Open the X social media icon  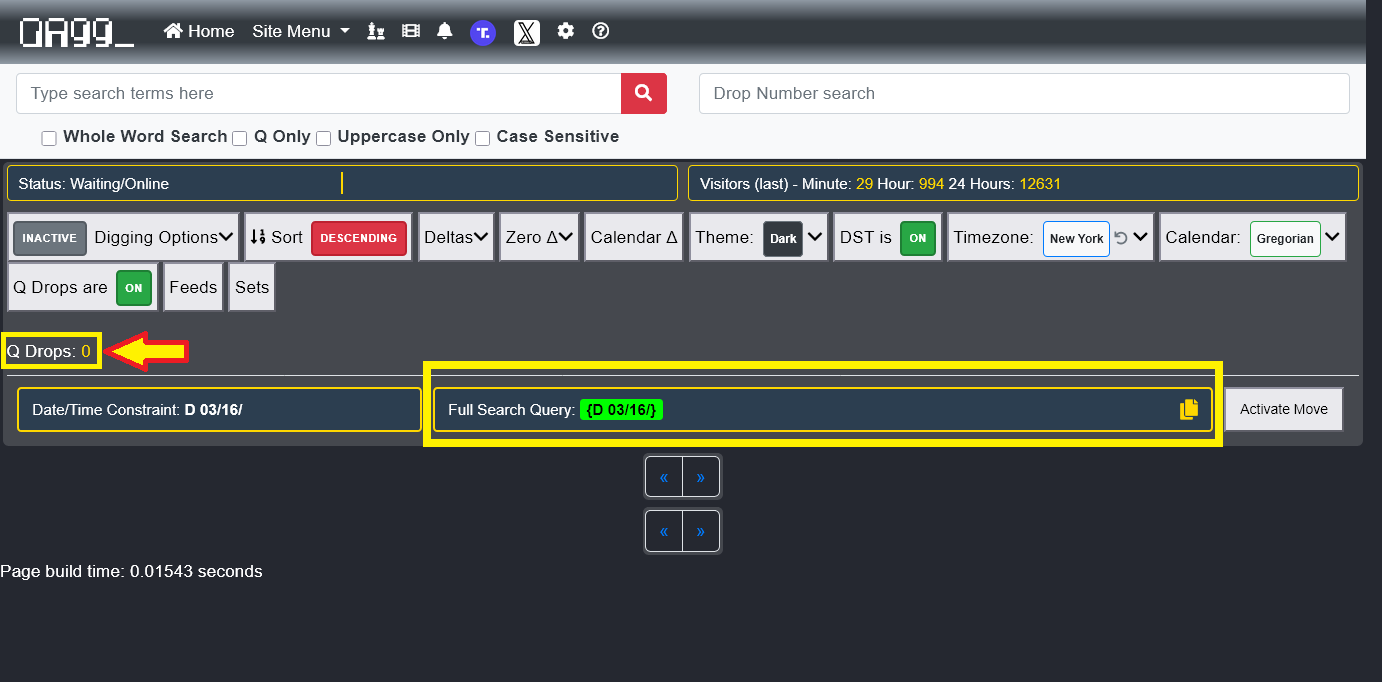(x=527, y=32)
